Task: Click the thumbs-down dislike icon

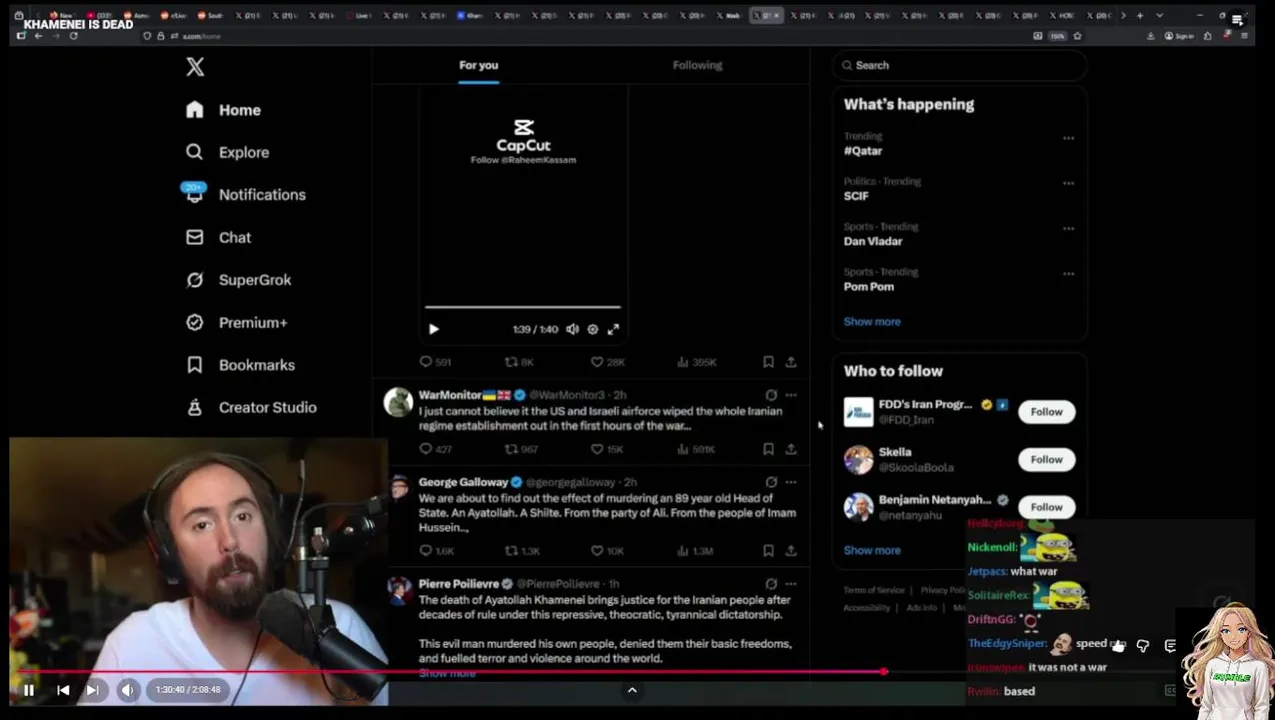Action: click(x=1143, y=646)
